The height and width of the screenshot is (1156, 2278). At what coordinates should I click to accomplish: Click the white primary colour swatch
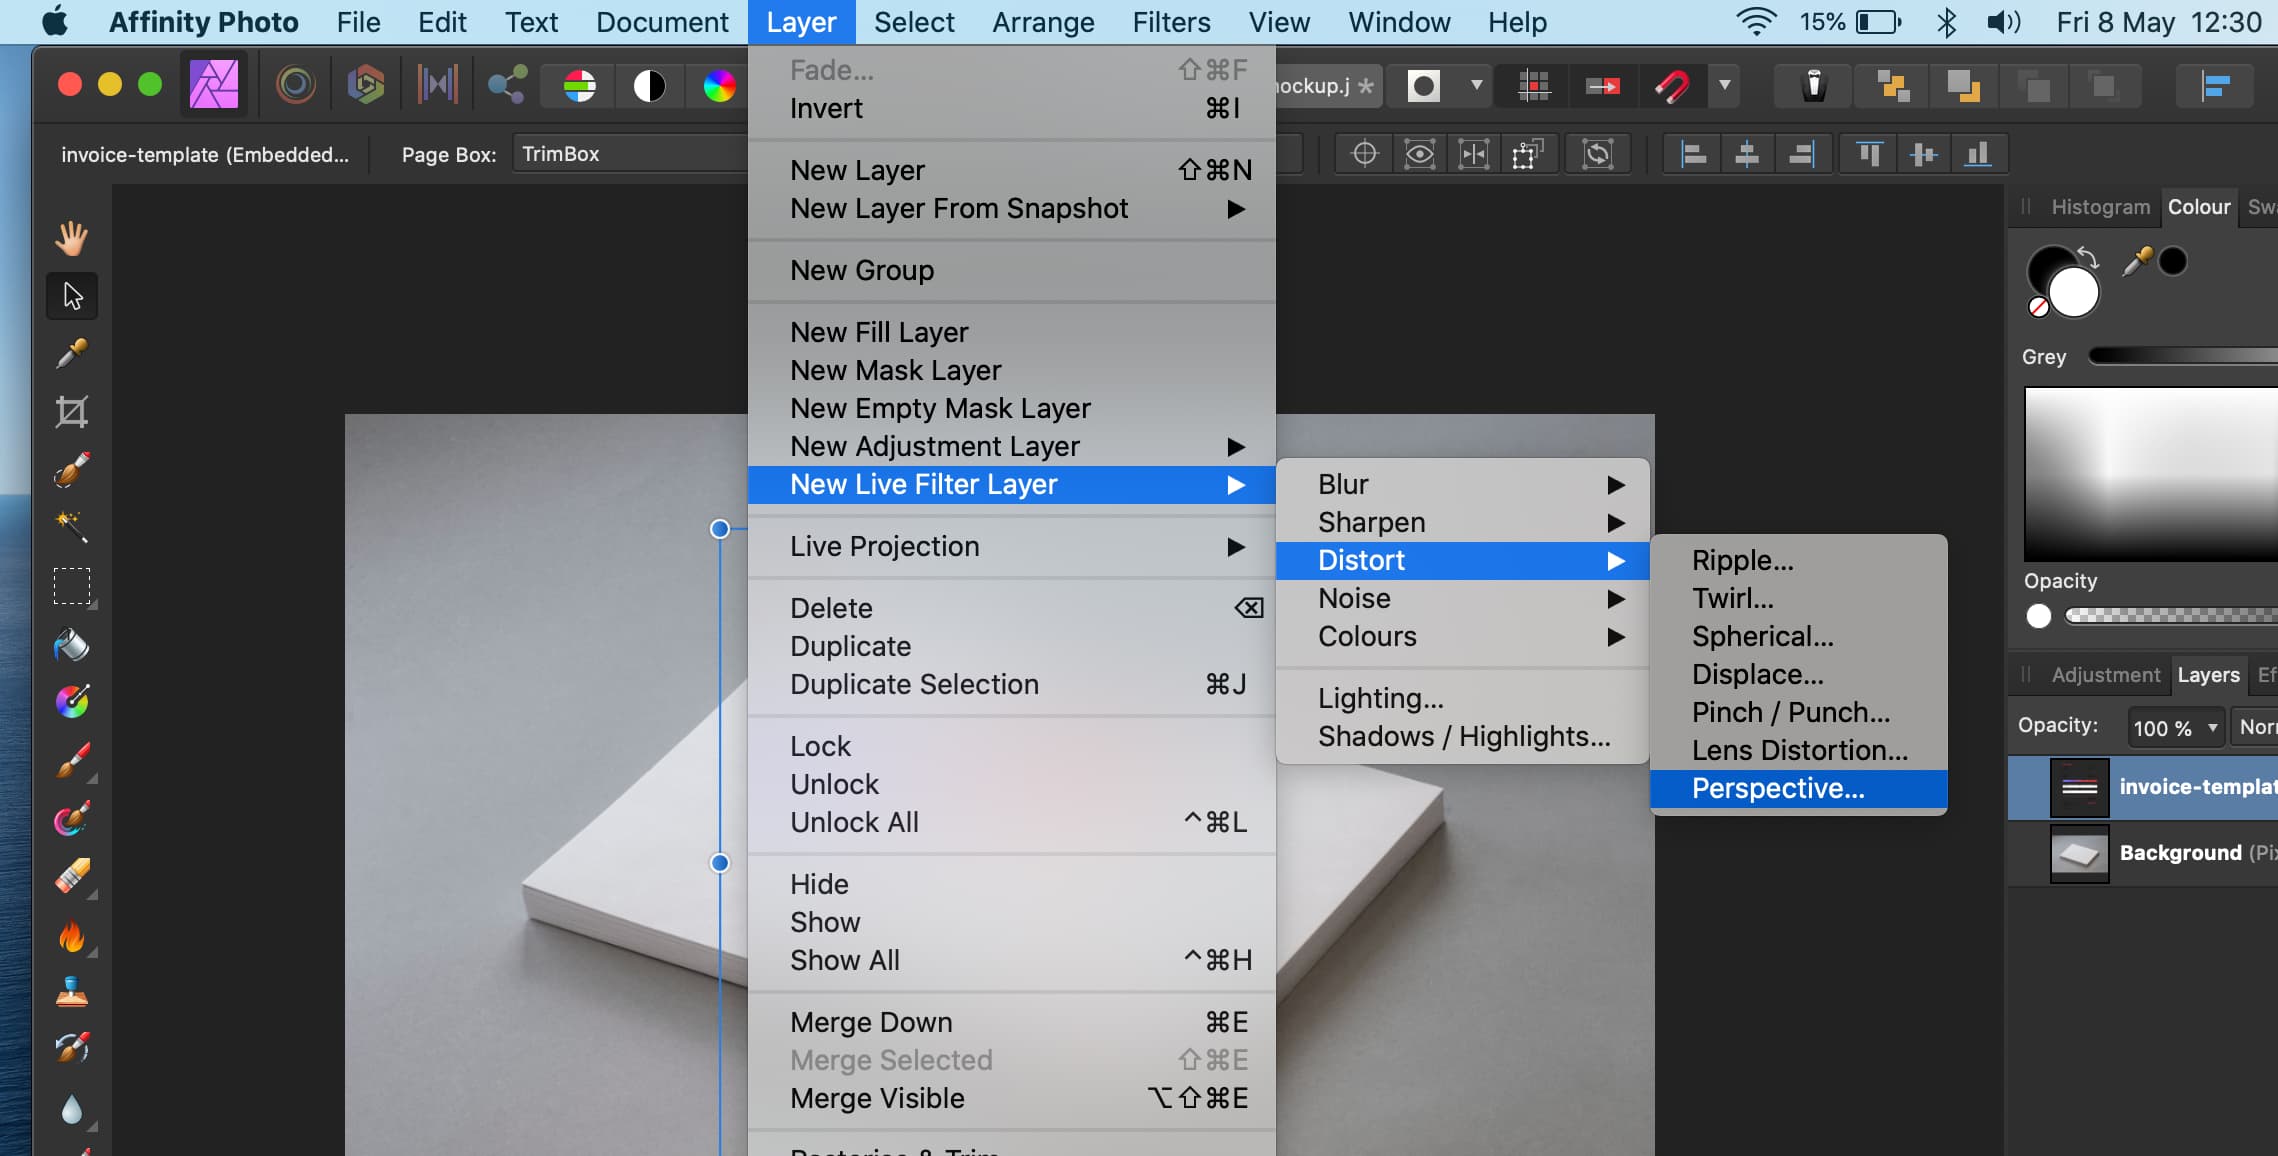[2074, 293]
